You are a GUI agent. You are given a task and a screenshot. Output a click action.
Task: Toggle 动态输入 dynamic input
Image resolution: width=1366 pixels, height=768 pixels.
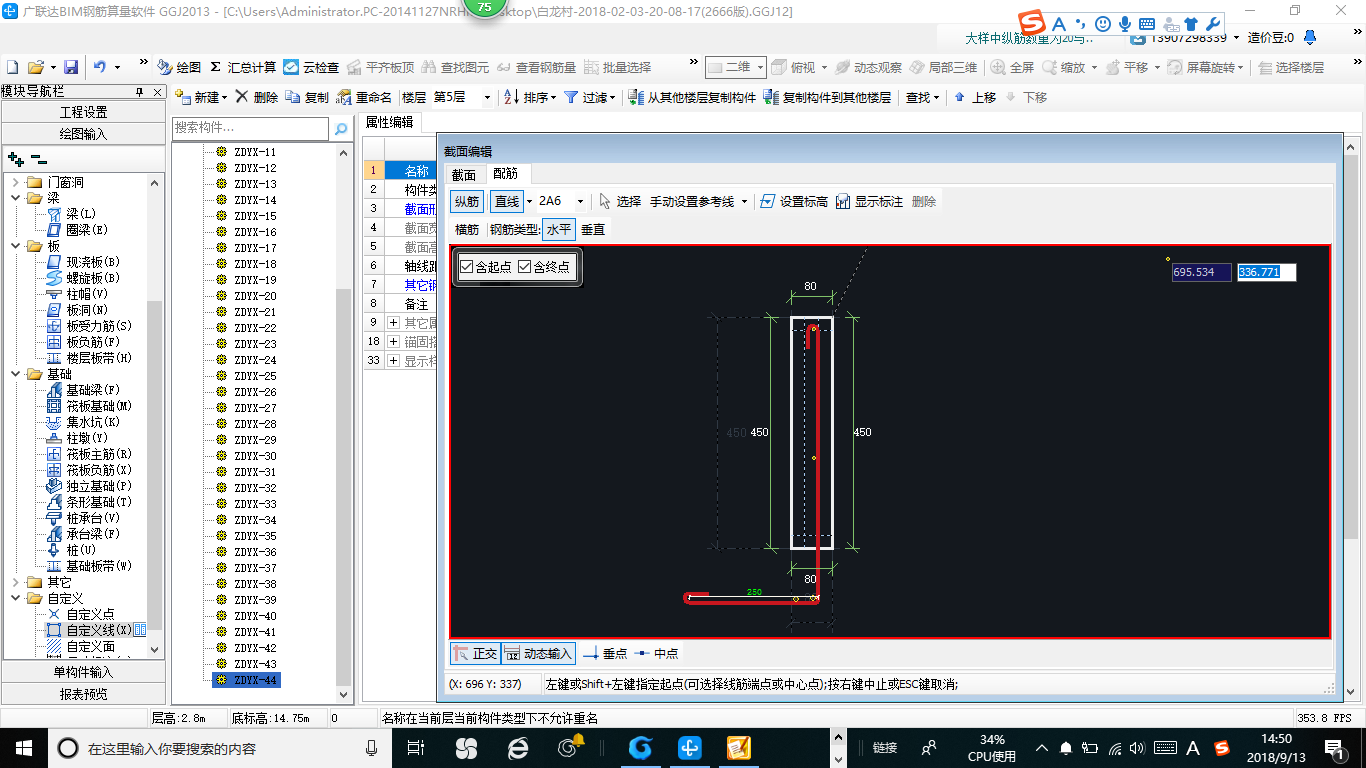pos(538,653)
